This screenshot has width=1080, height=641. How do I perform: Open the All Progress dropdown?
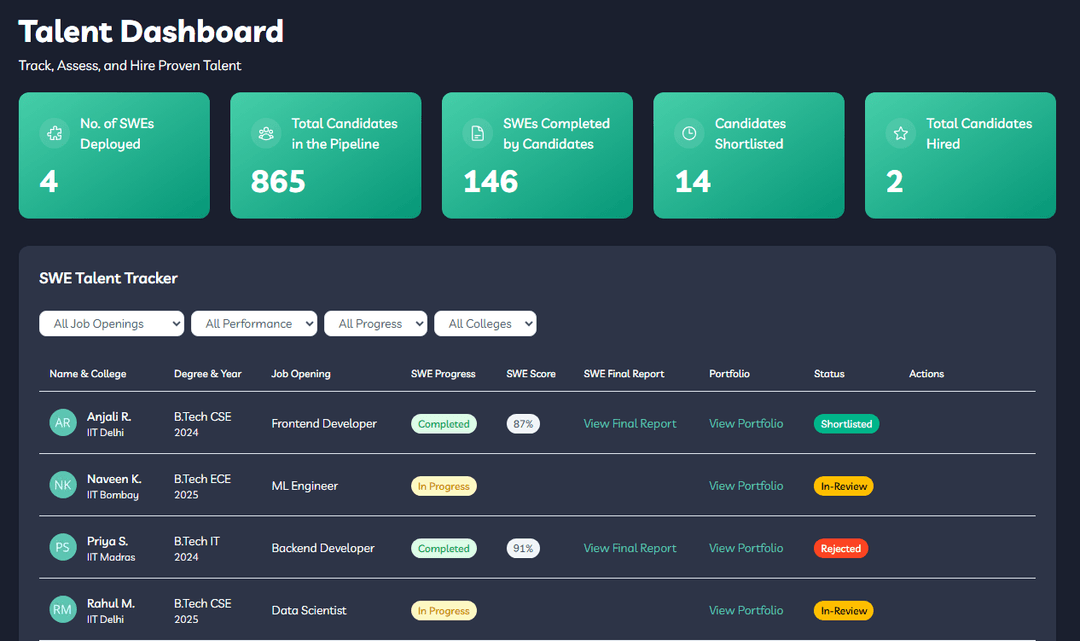click(x=375, y=324)
